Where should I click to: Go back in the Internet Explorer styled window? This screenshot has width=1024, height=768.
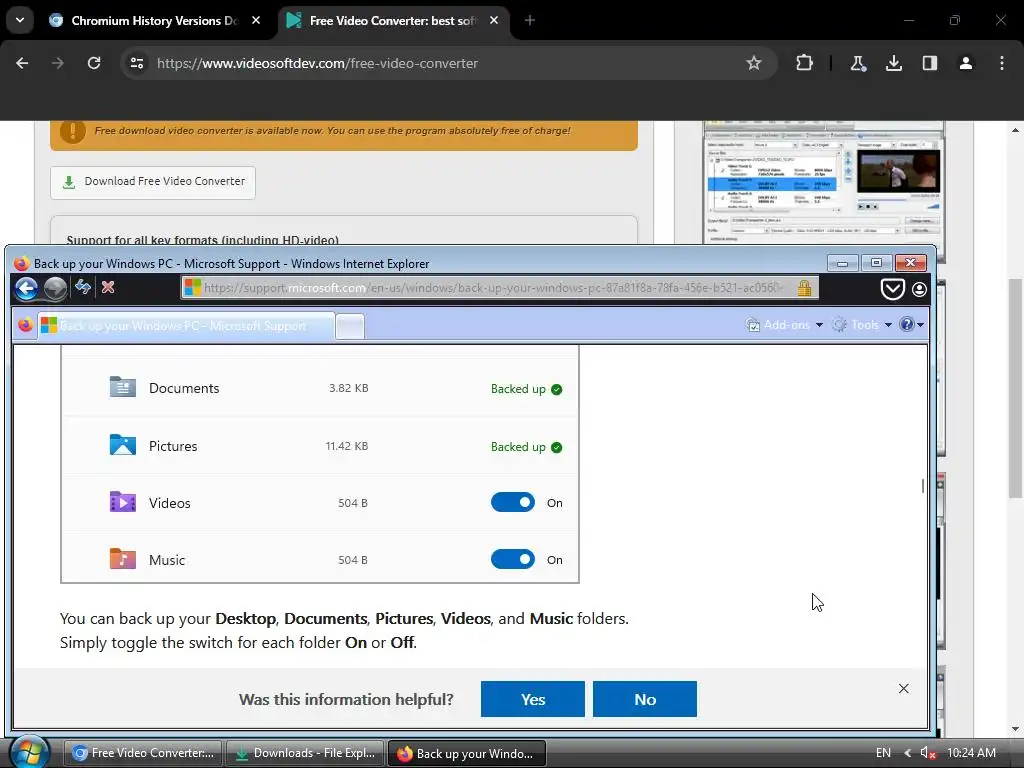pos(27,288)
